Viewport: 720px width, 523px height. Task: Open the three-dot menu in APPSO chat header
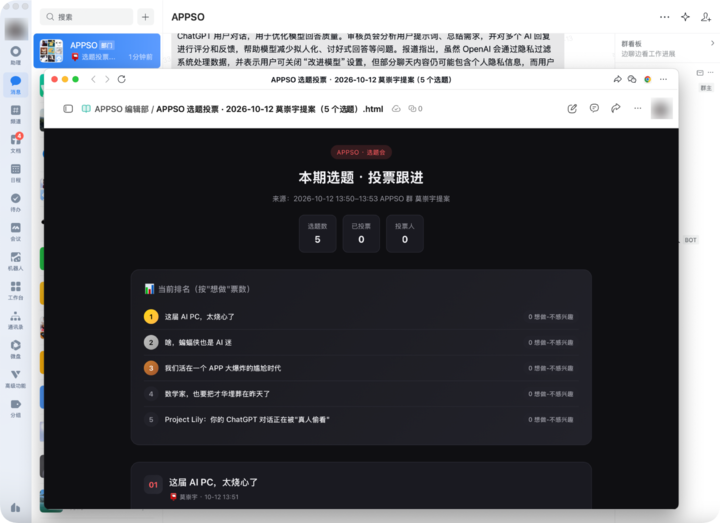664,17
